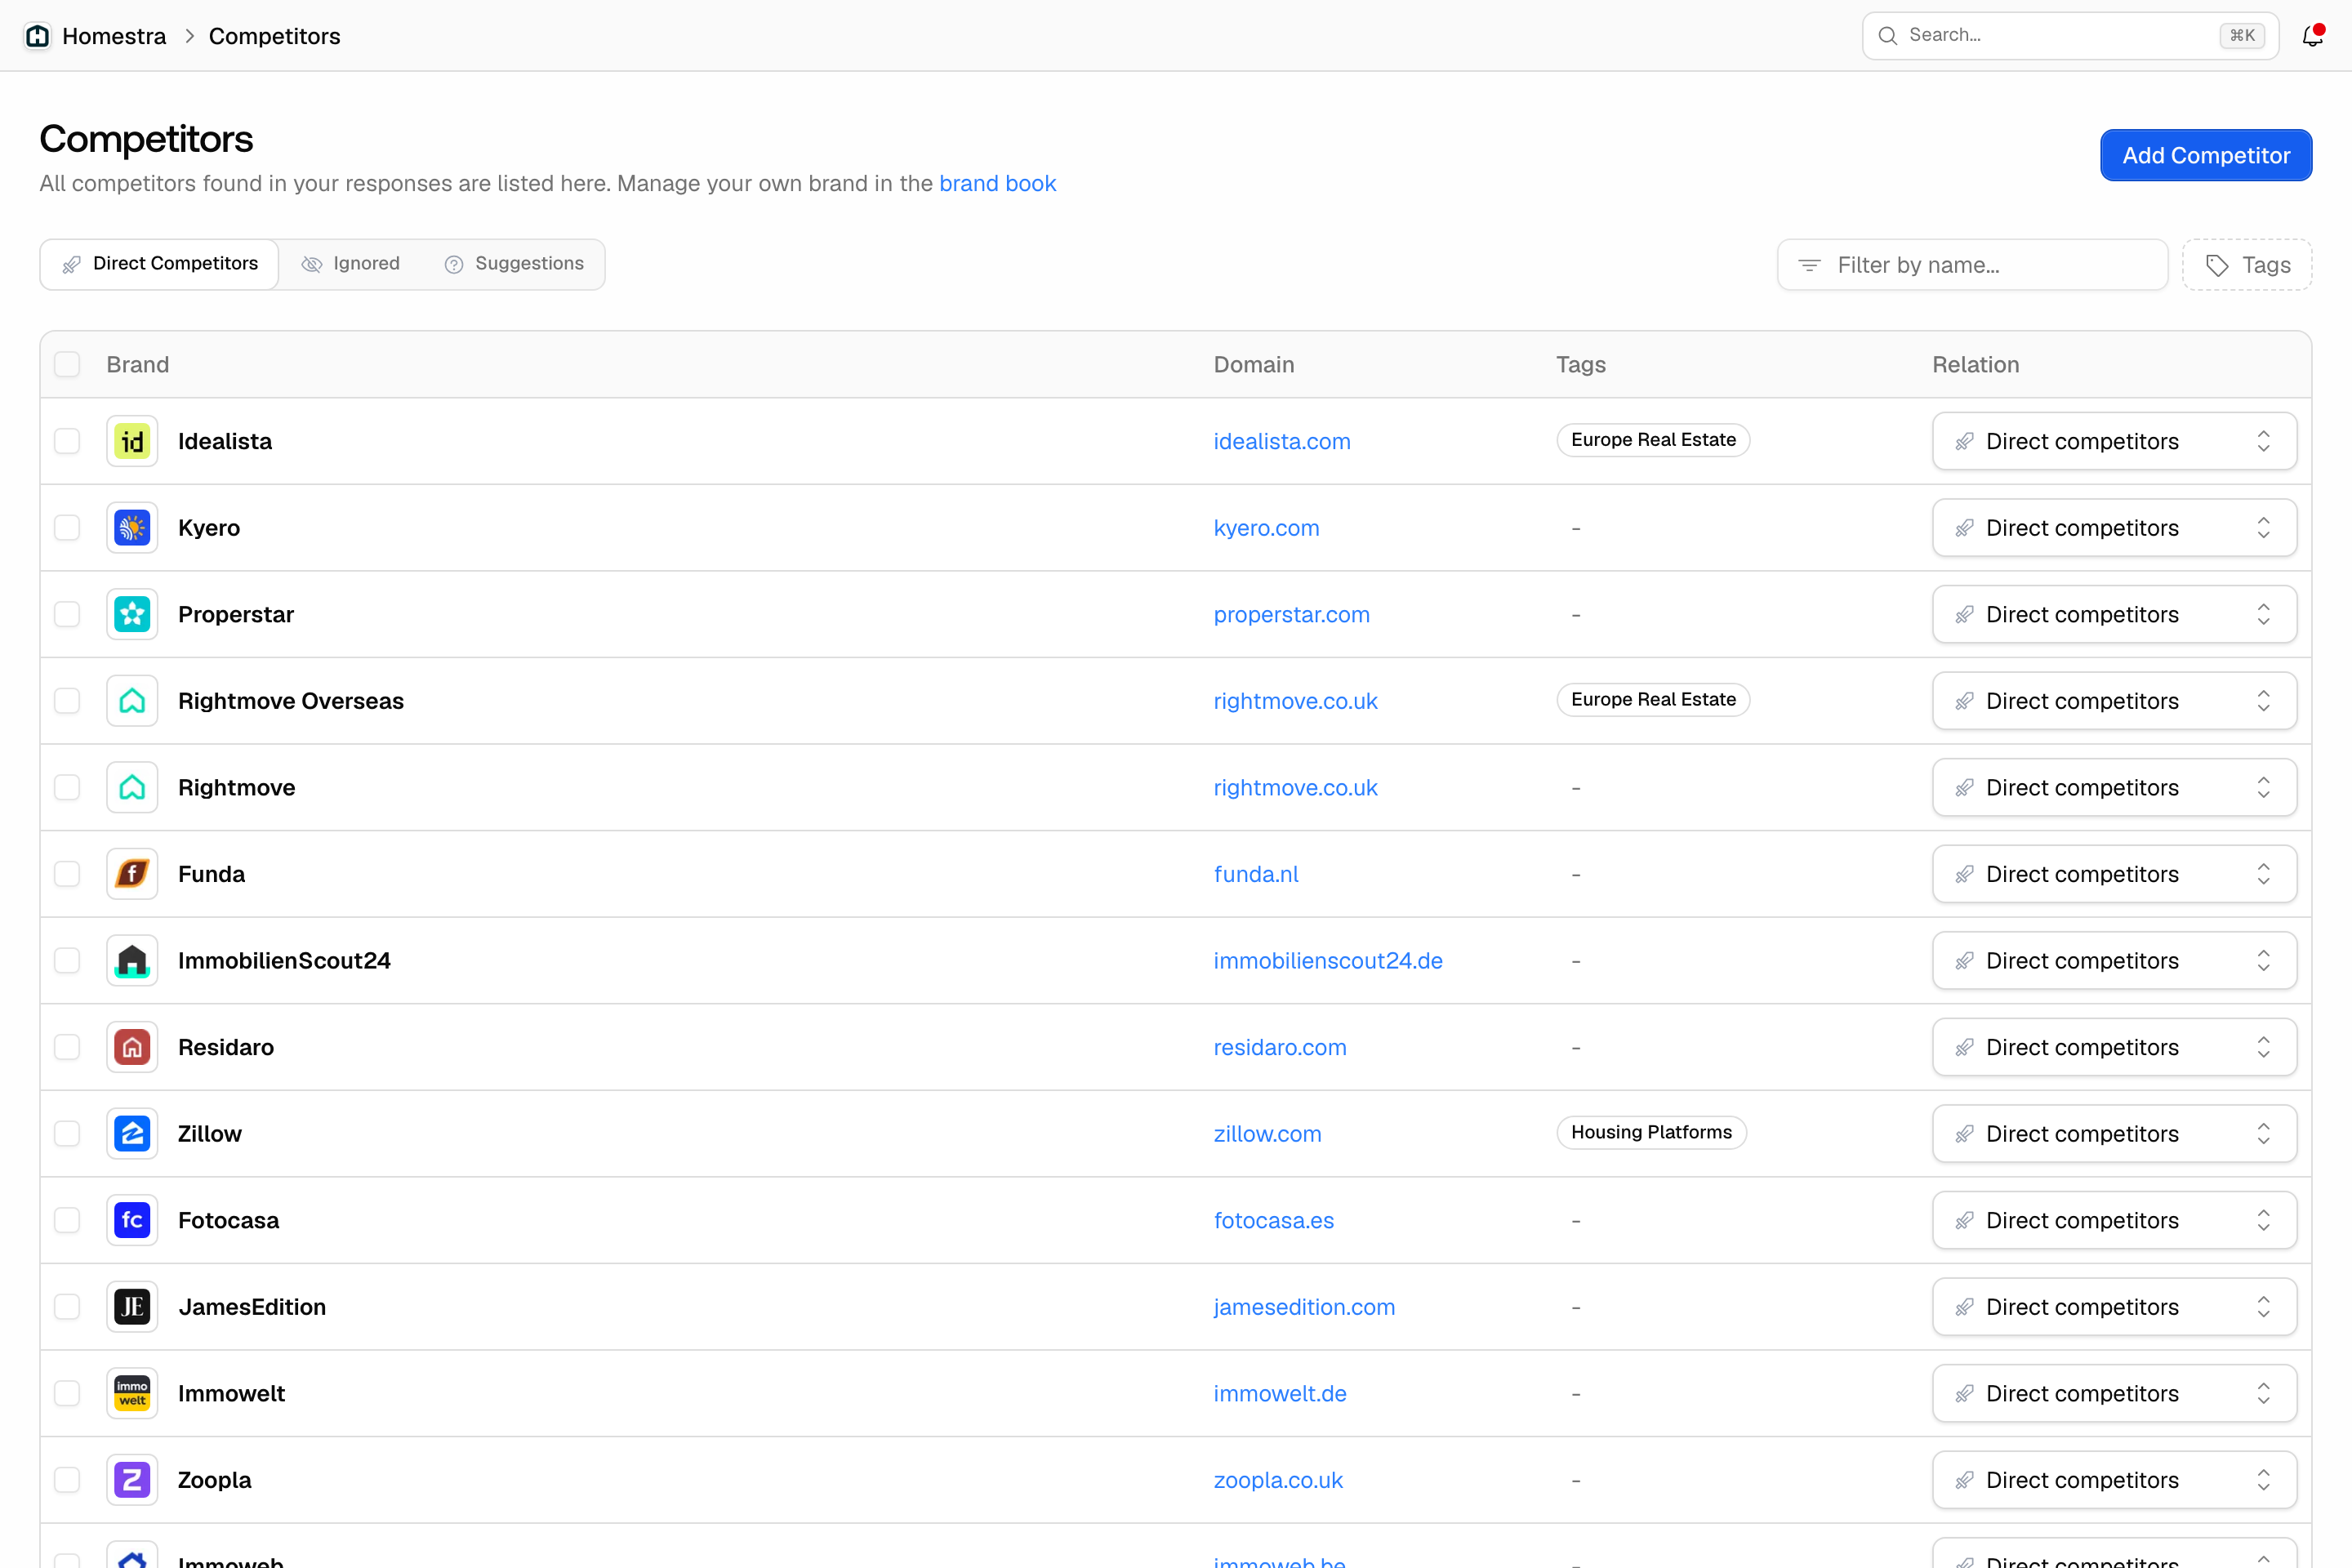Expand Relation dropdown for Fotocasa
This screenshot has width=2352, height=1568.
pos(2114,1220)
